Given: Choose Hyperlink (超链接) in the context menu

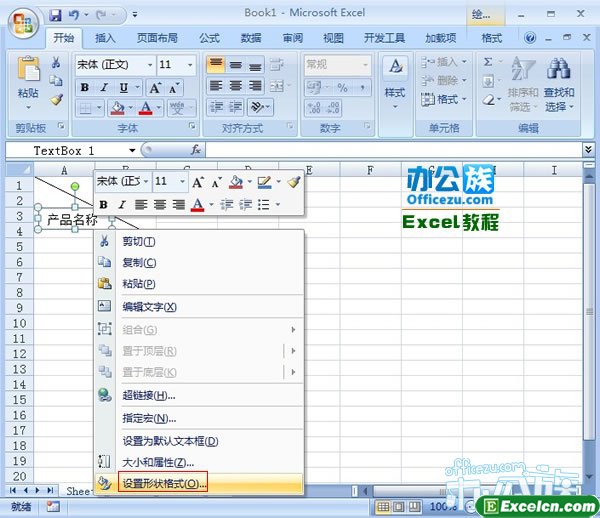Looking at the screenshot, I should pos(199,396).
